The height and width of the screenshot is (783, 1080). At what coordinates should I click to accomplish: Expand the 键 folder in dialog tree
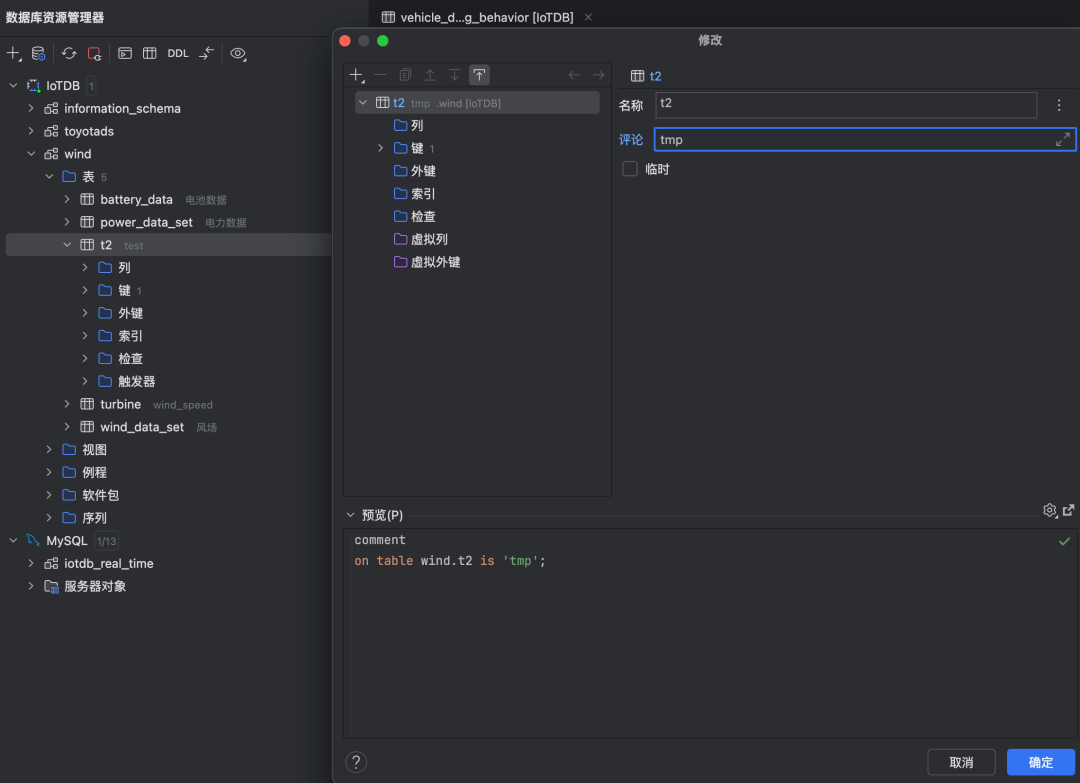pyautogui.click(x=380, y=148)
